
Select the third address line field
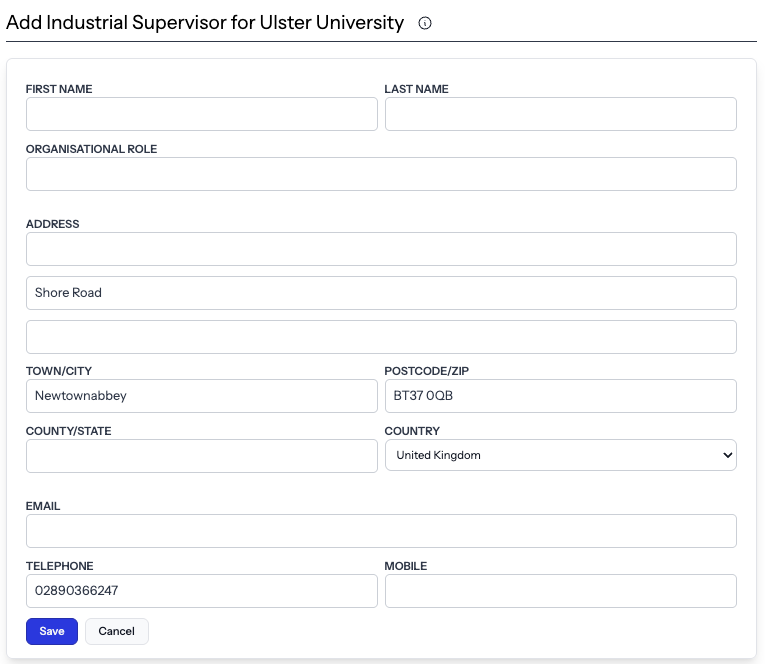point(381,337)
